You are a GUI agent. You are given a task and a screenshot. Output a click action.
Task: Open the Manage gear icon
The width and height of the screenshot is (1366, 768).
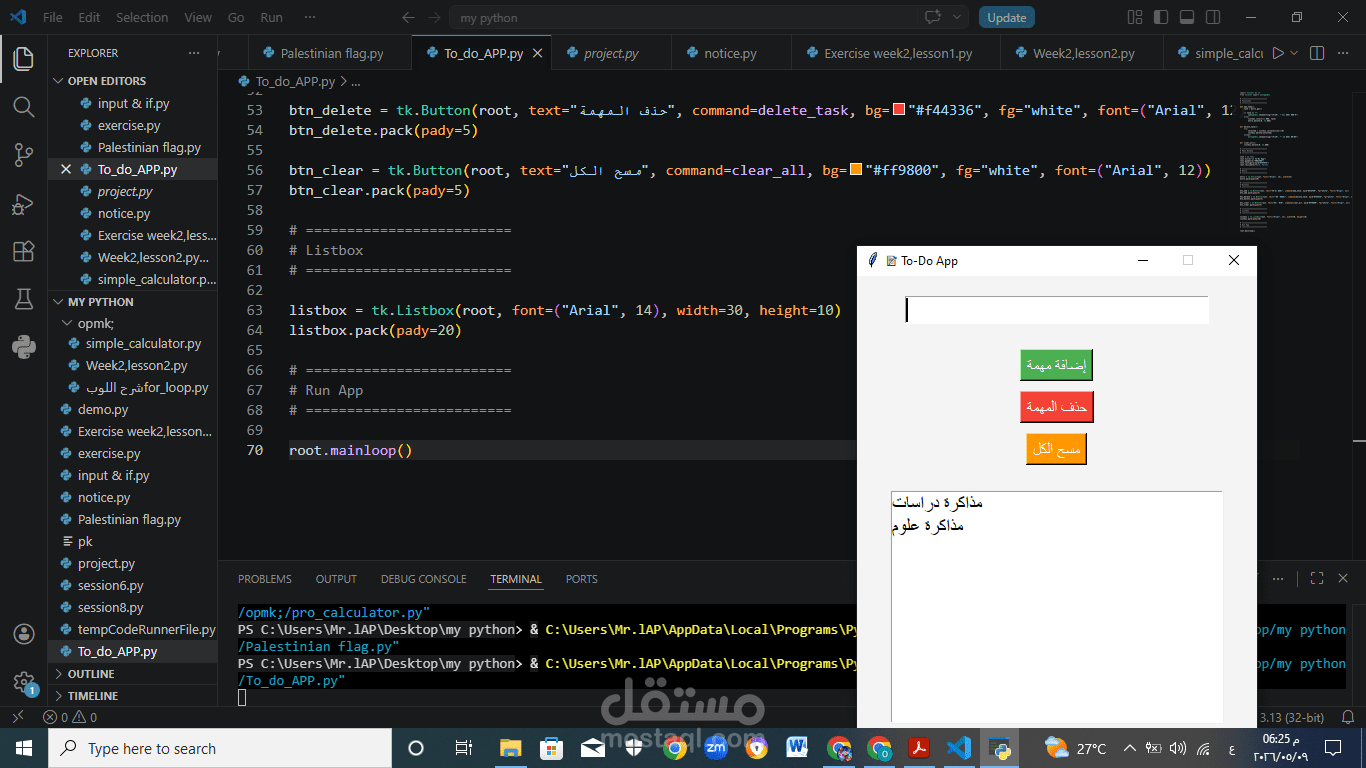[23, 683]
